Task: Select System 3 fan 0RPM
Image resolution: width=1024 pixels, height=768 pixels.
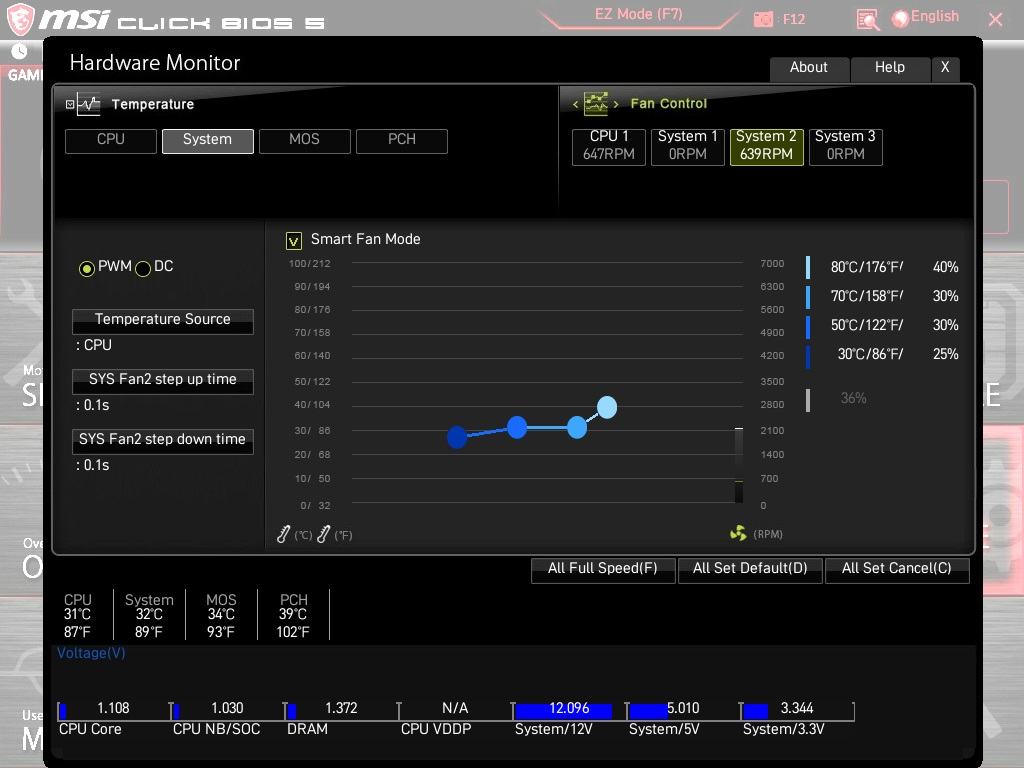Action: coord(846,146)
